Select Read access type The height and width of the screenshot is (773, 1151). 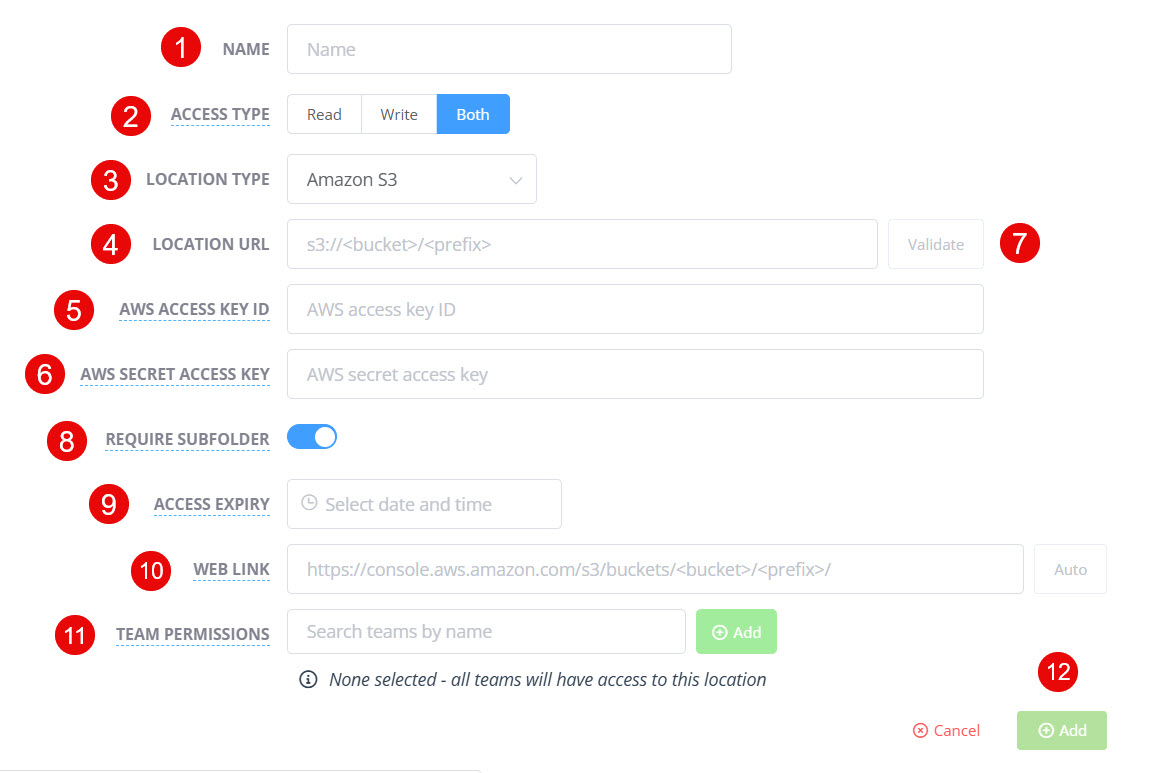click(324, 114)
